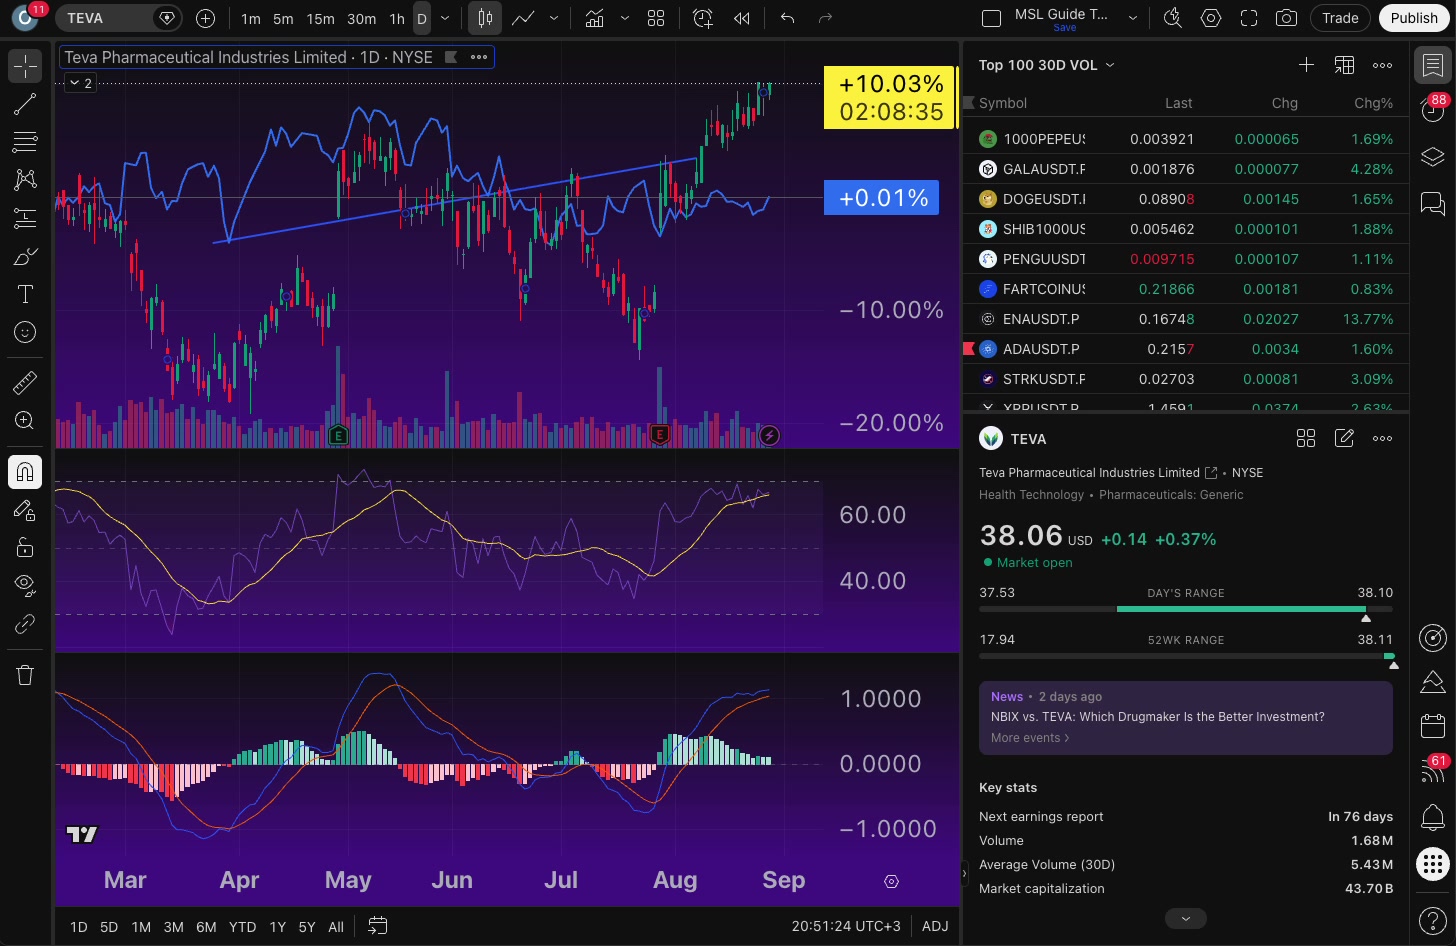
Task: Expand the line tools dropdown arrow
Action: coord(553,18)
